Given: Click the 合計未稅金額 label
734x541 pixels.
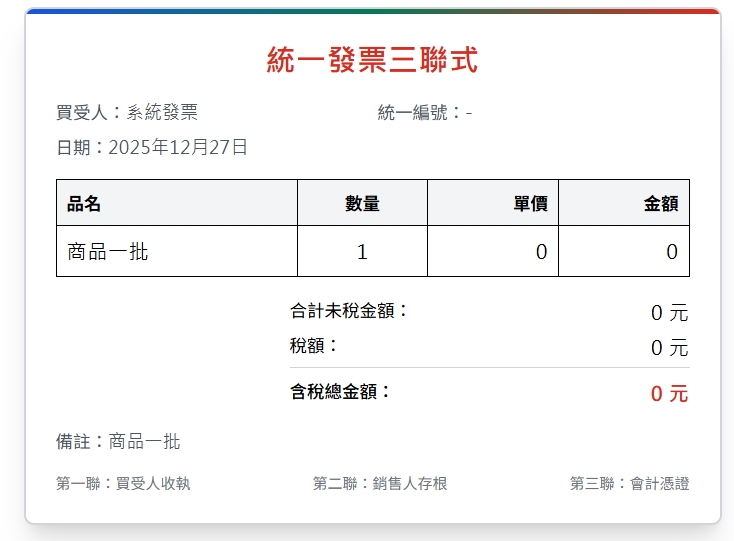Looking at the screenshot, I should pyautogui.click(x=349, y=311).
